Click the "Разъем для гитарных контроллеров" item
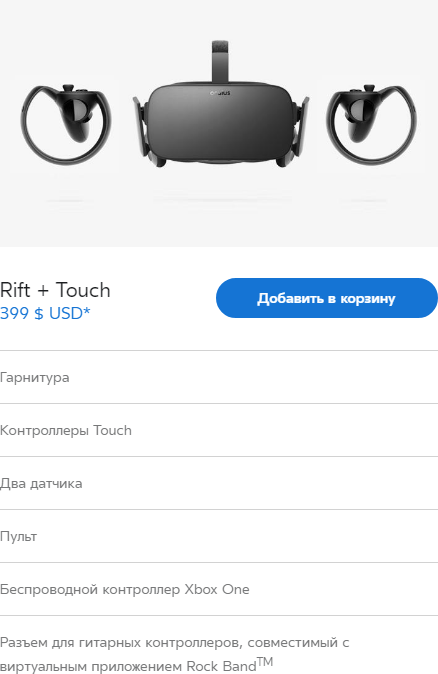The height and width of the screenshot is (674, 438). click(x=219, y=645)
